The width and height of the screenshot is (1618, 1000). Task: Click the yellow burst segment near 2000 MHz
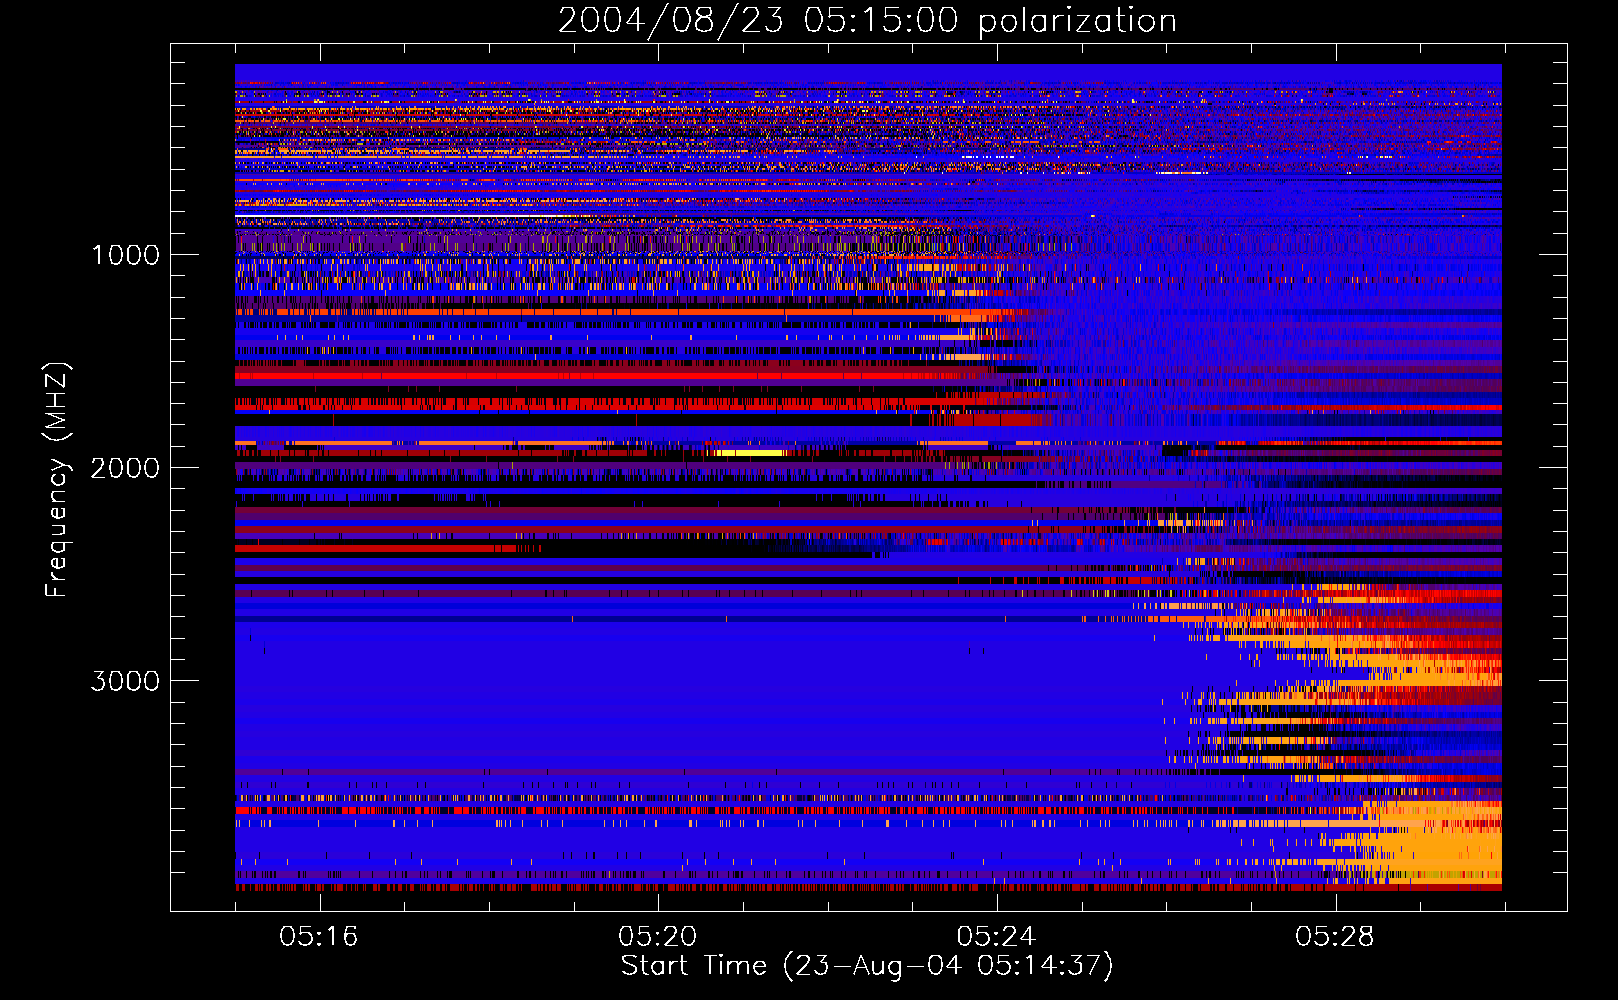tap(750, 453)
